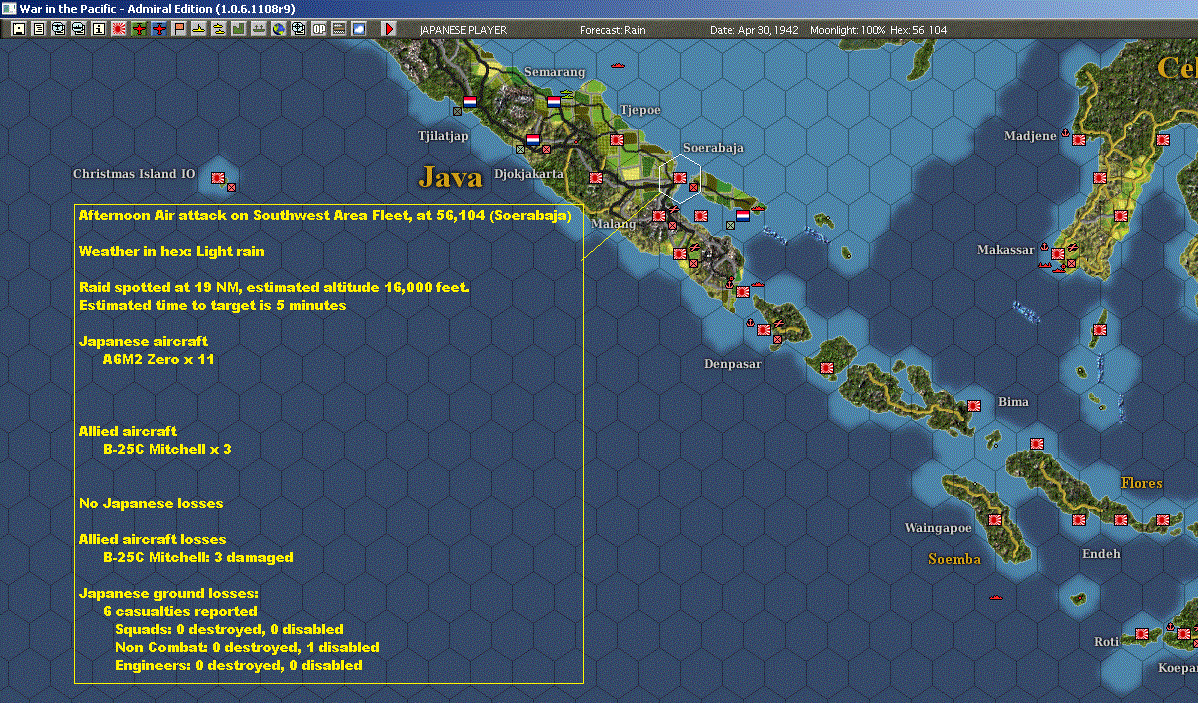
Task: Click the OP toolbar button
Action: point(319,29)
